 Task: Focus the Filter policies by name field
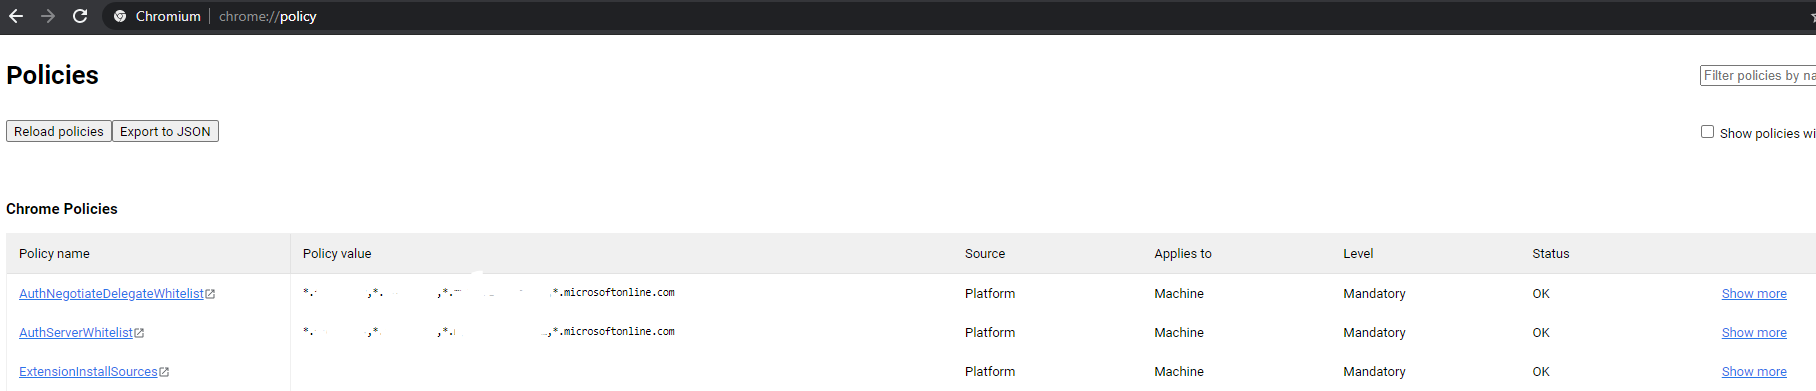click(1758, 75)
